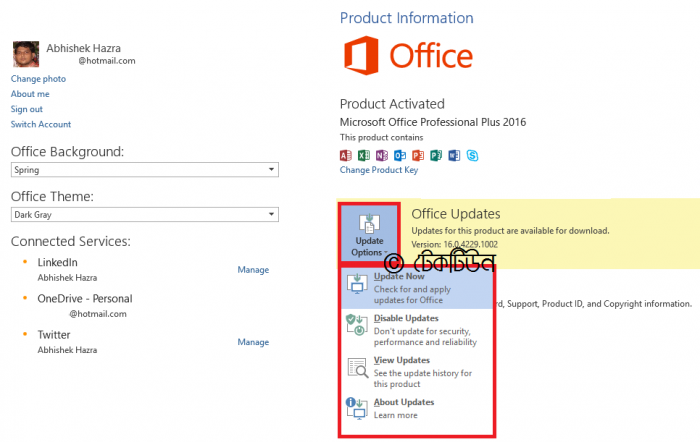
Task: Click the Word app icon
Action: 453,155
